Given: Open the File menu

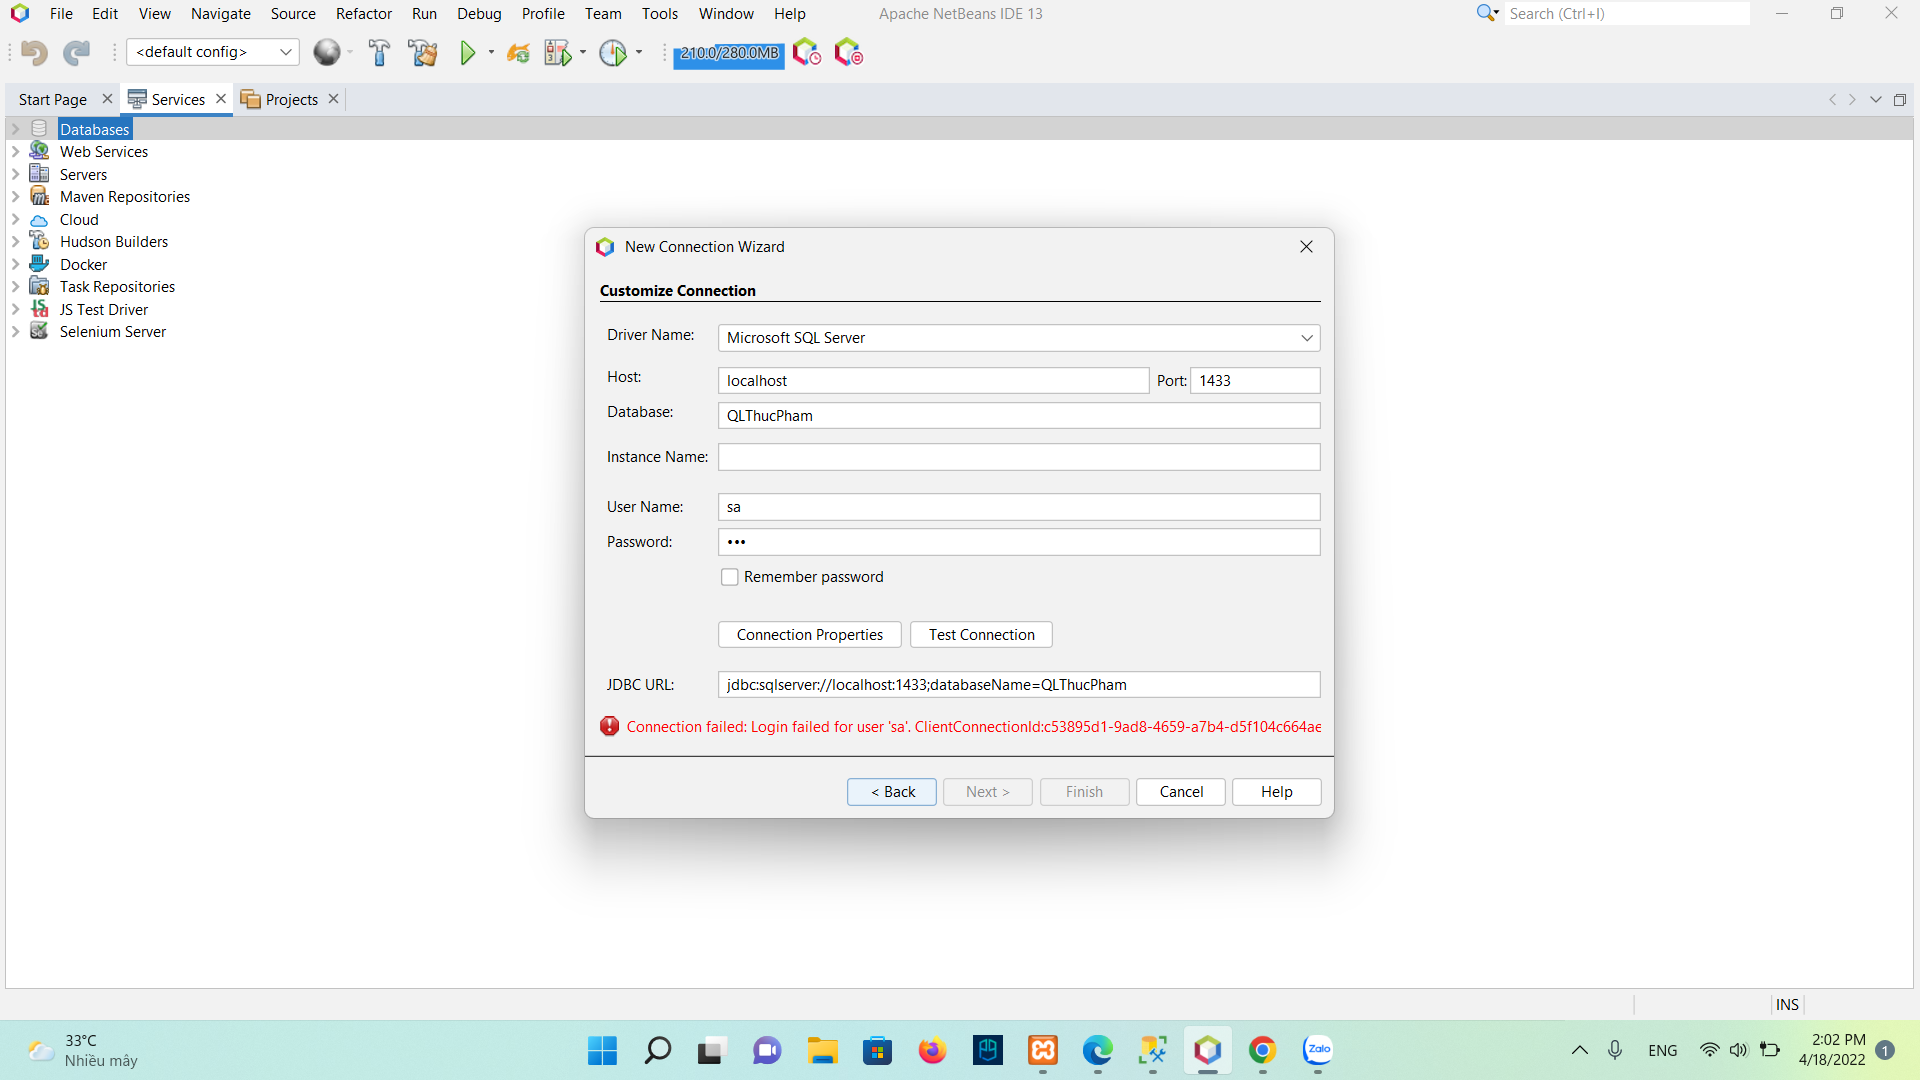Looking at the screenshot, I should coord(61,14).
